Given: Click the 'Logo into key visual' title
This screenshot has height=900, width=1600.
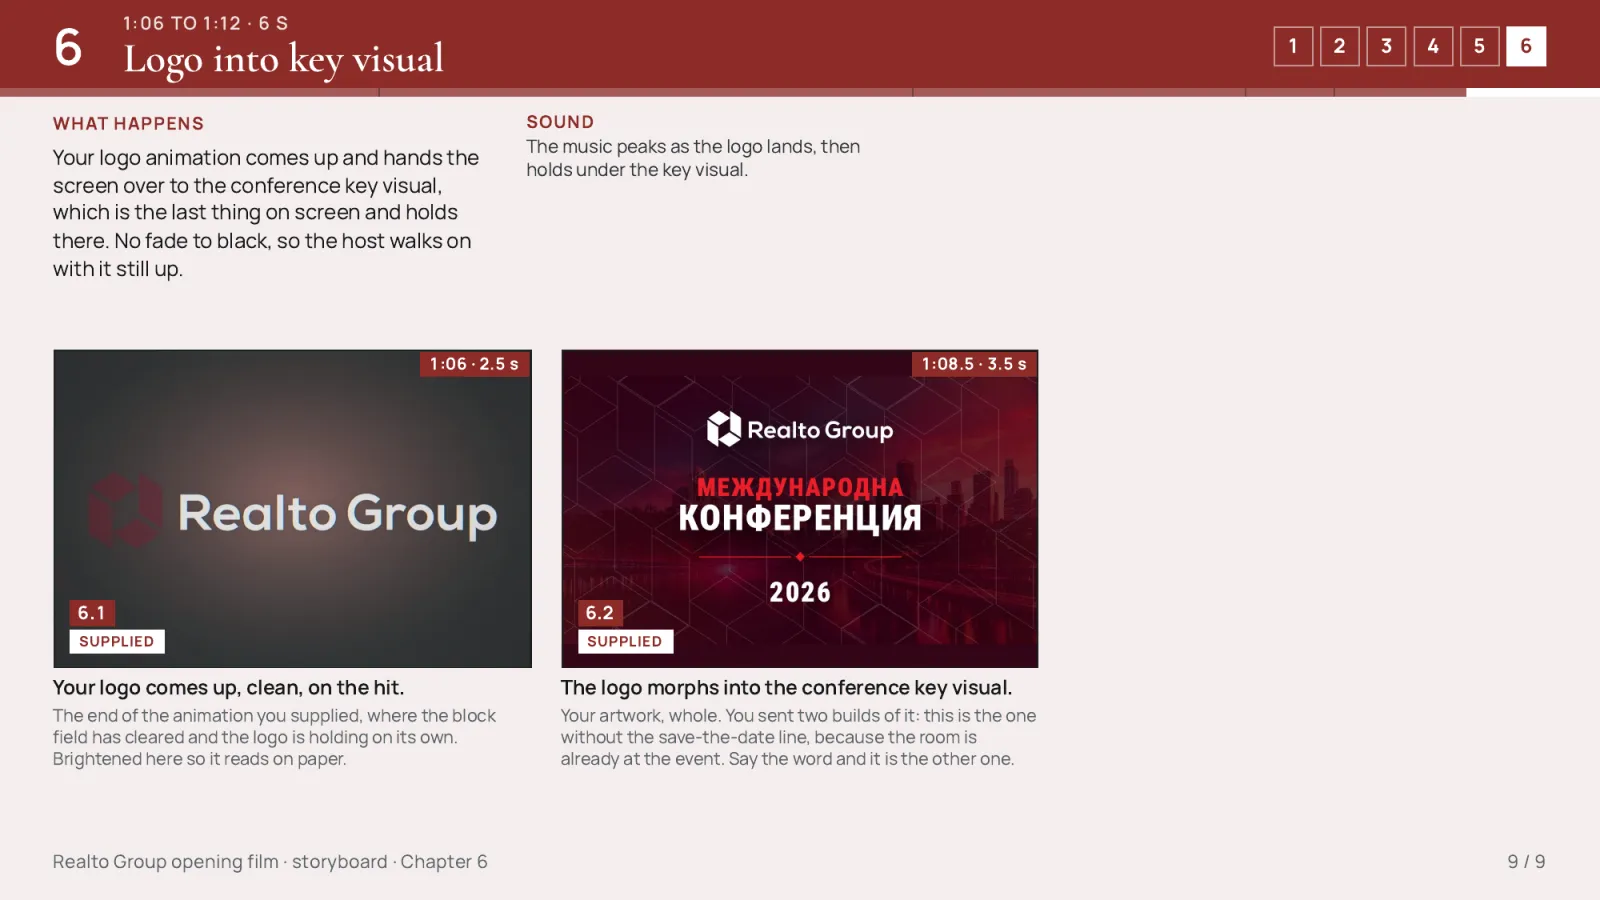Looking at the screenshot, I should 284,59.
